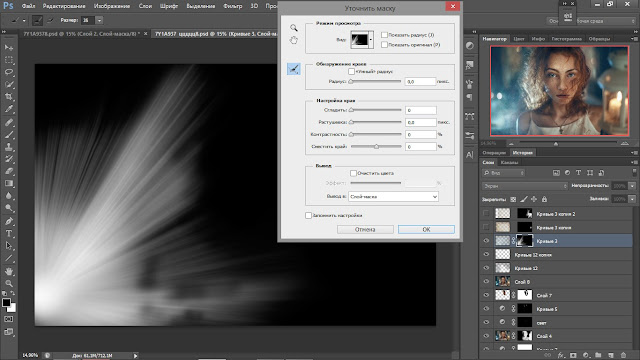
Task: Create a new group folder icon
Action: 598,356
